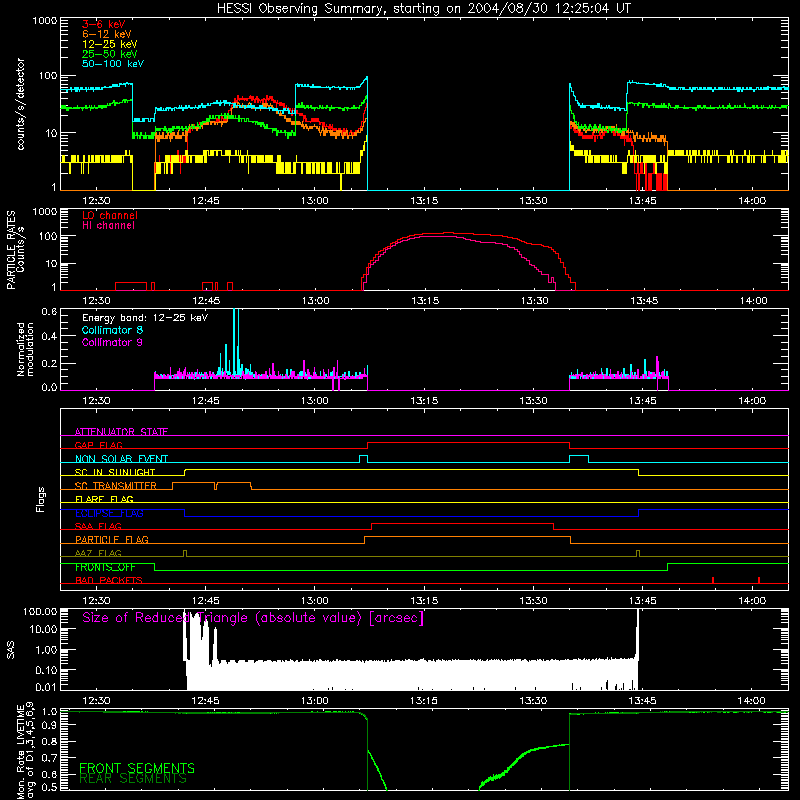Select the 25-50 keV legend label
This screenshot has height=800, width=800.
tap(110, 54)
